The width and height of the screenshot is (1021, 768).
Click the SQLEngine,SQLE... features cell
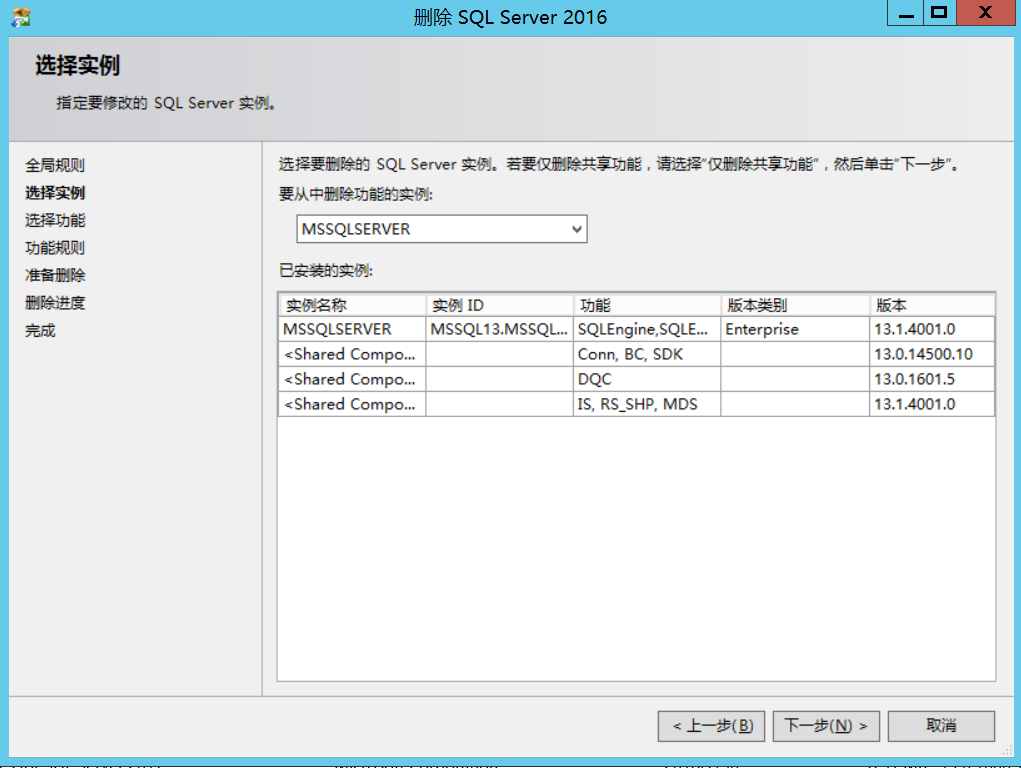click(x=647, y=329)
